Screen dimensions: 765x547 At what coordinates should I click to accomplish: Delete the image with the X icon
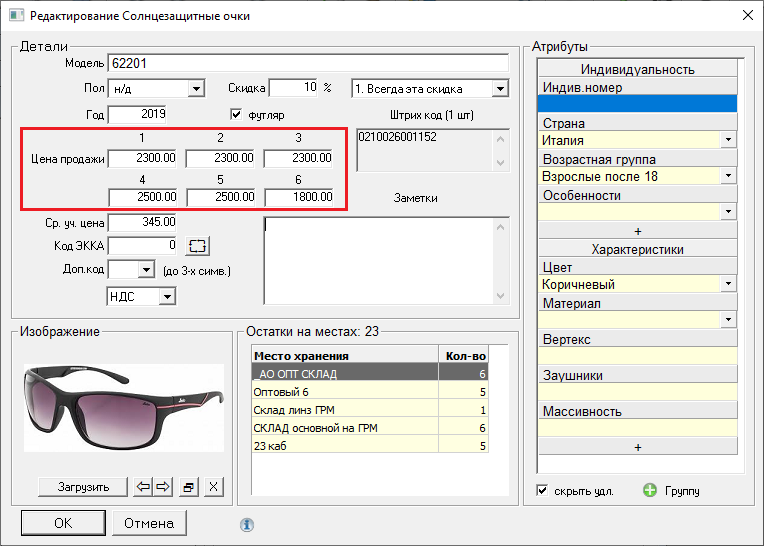click(213, 487)
